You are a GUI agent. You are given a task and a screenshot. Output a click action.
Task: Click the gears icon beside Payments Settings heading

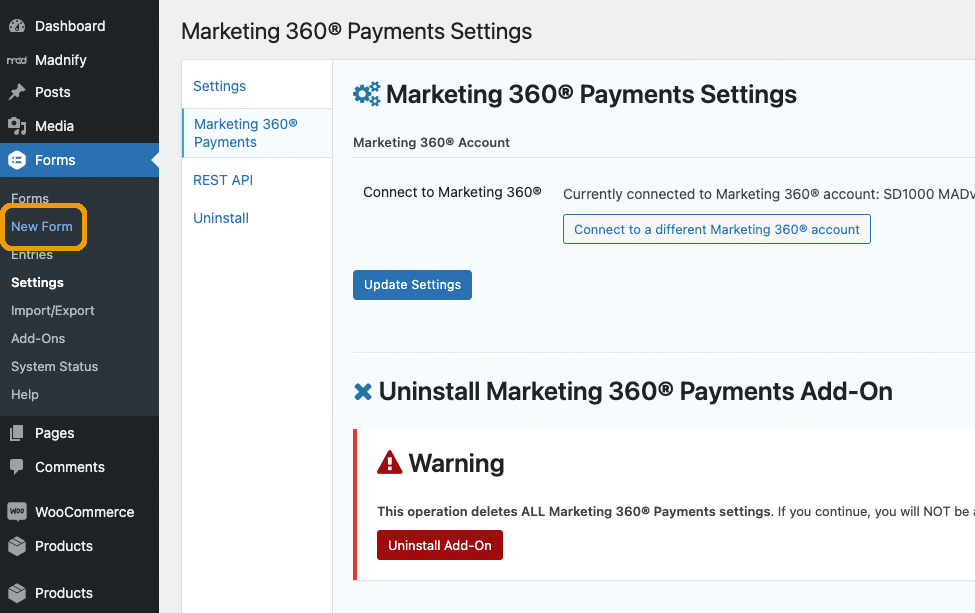coord(366,94)
